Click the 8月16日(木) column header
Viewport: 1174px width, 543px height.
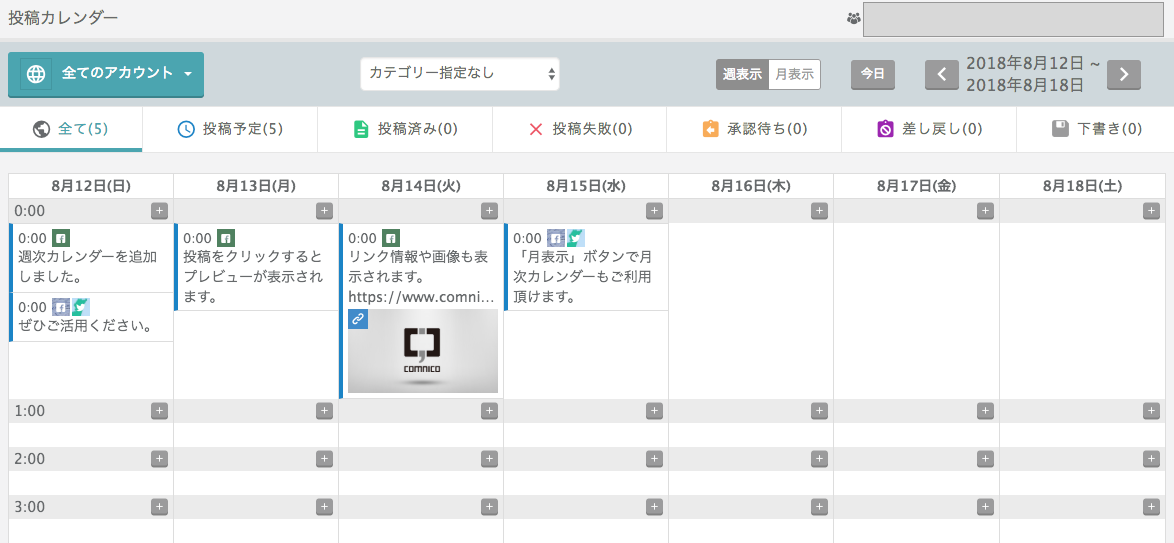(751, 186)
